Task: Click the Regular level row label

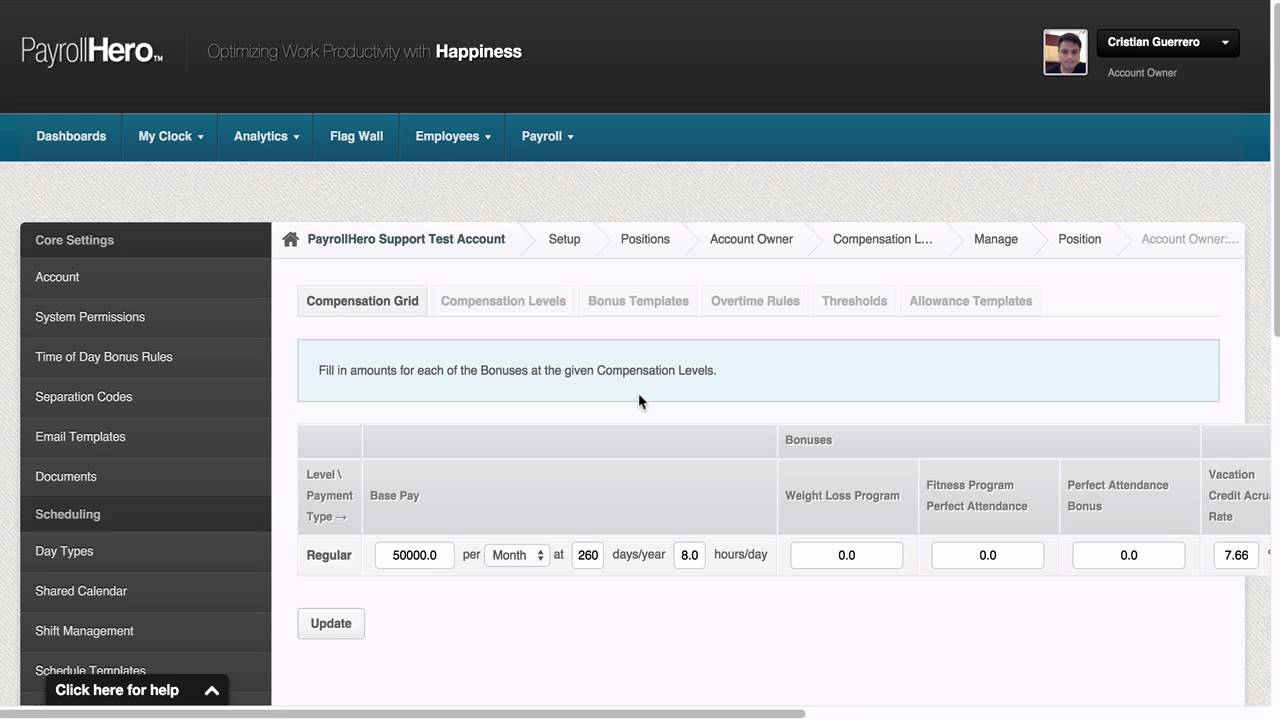Action: (329, 555)
